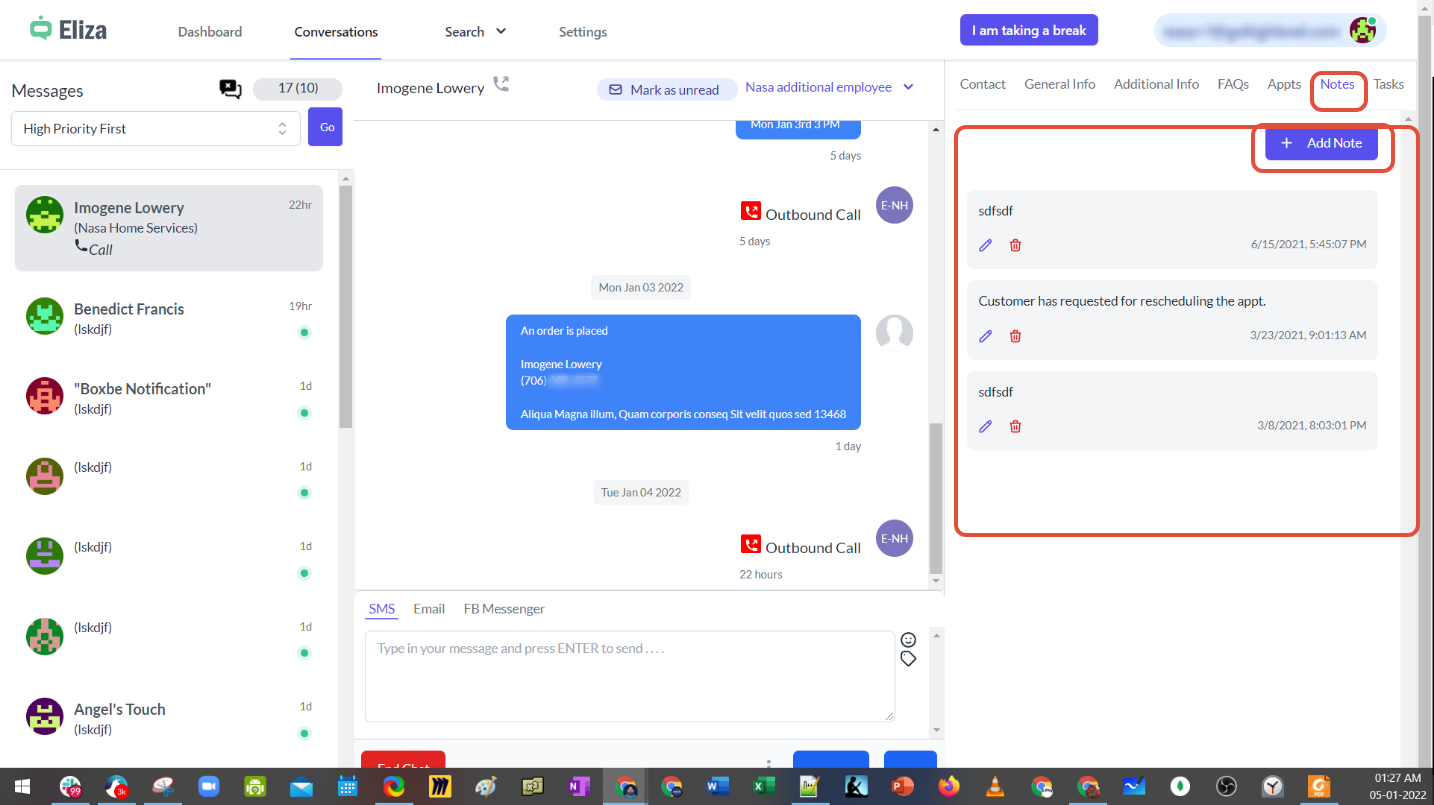
Task: Open the "Boxbe Notification" conversation
Action: tap(169, 398)
